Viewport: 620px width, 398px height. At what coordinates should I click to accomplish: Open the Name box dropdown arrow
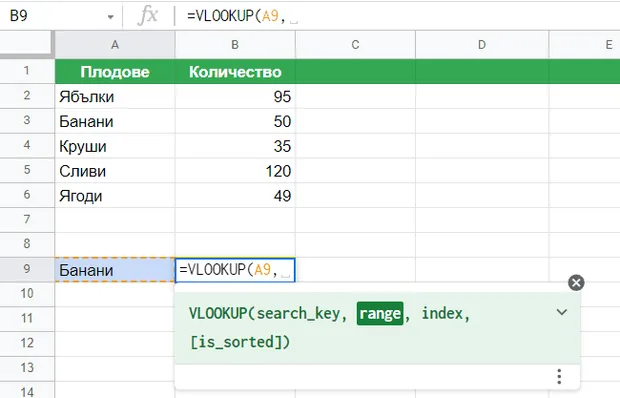tap(111, 17)
